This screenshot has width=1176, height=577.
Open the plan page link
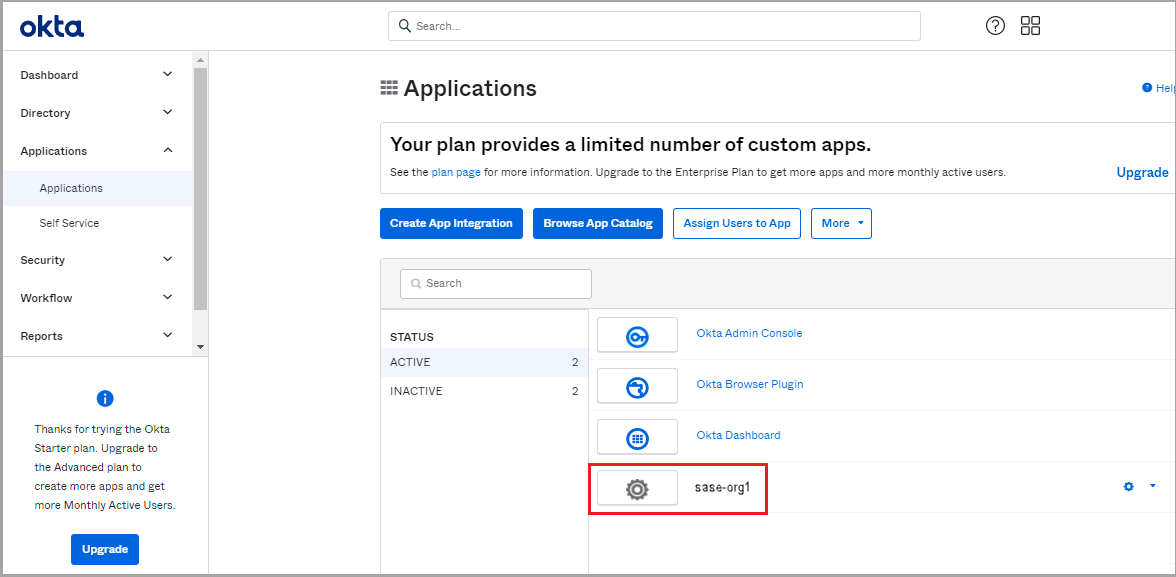coord(456,171)
